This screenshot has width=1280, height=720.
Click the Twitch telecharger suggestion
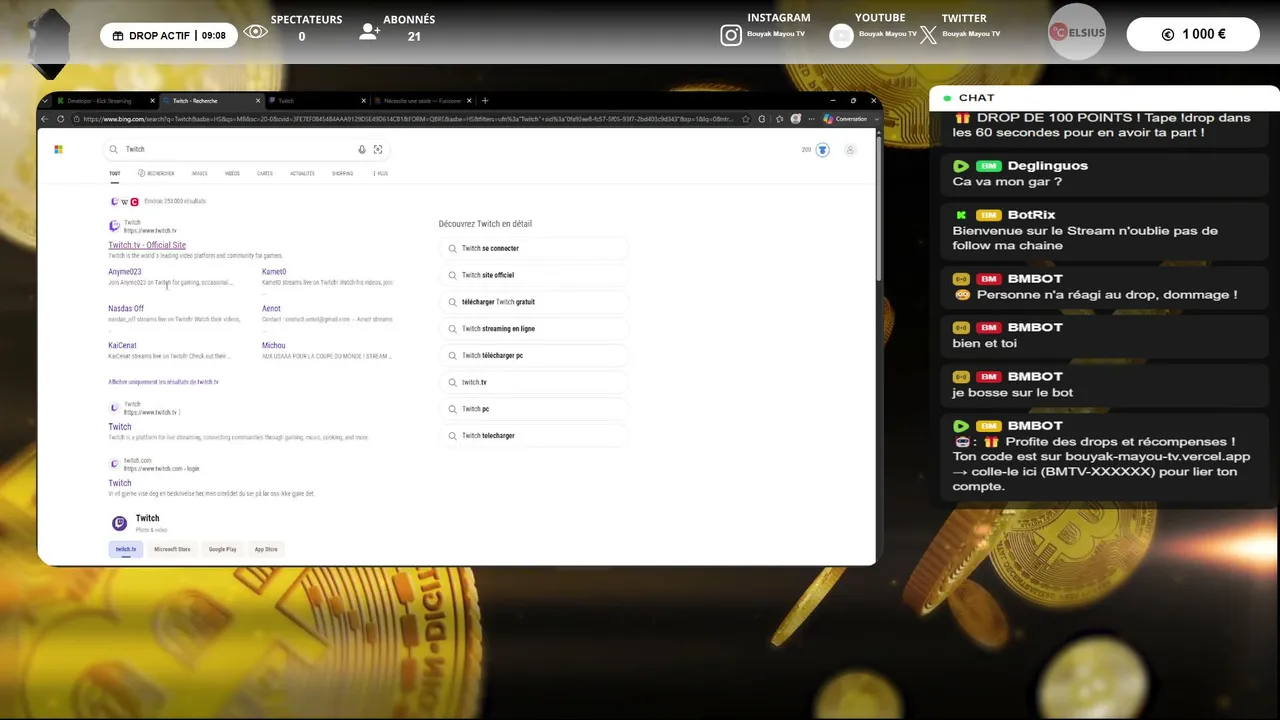click(533, 436)
